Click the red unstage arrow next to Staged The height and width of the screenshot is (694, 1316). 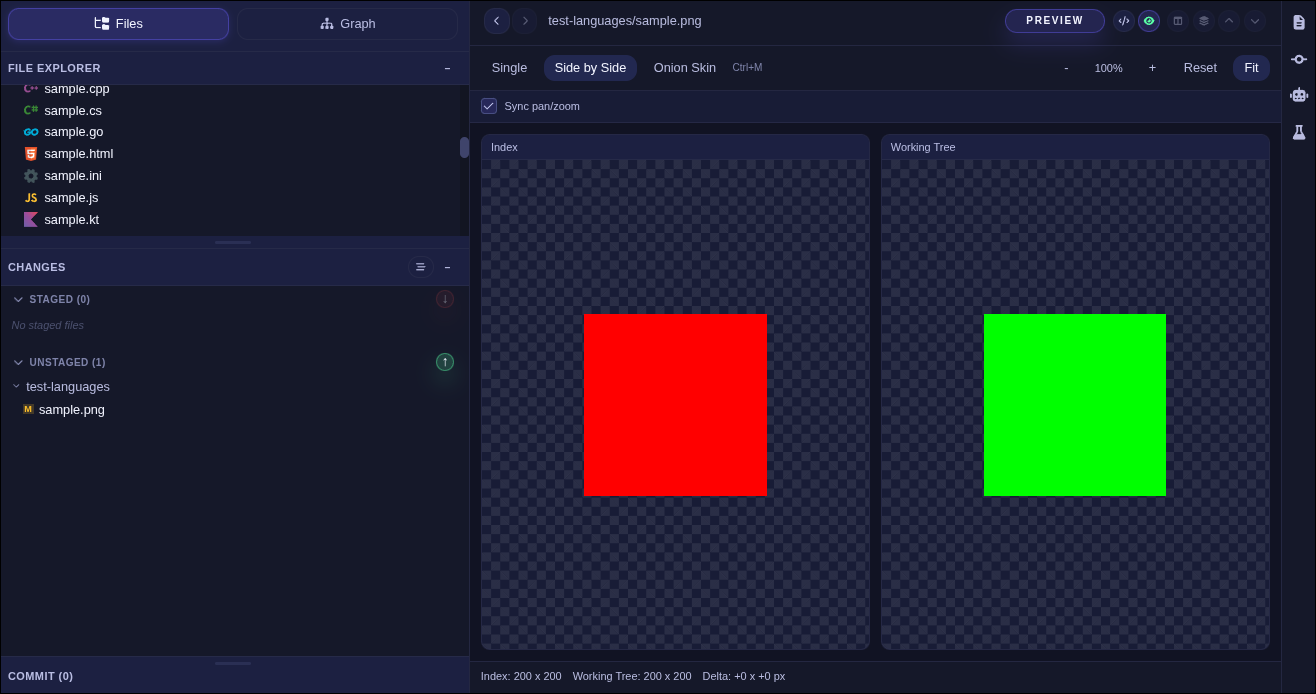[444, 299]
